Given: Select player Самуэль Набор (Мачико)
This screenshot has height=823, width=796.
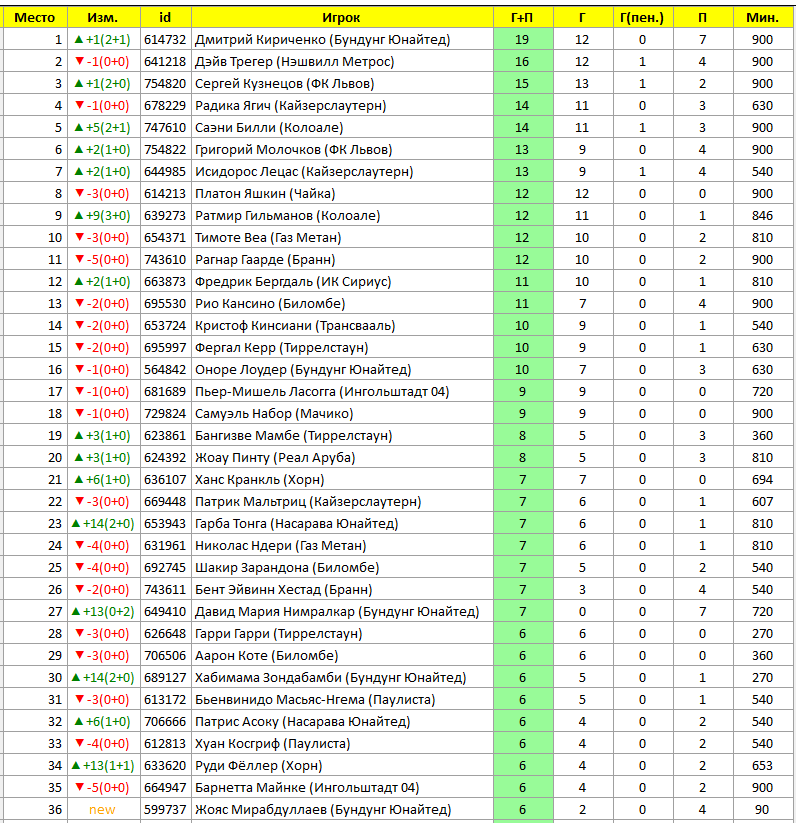Looking at the screenshot, I should pyautogui.click(x=274, y=414).
